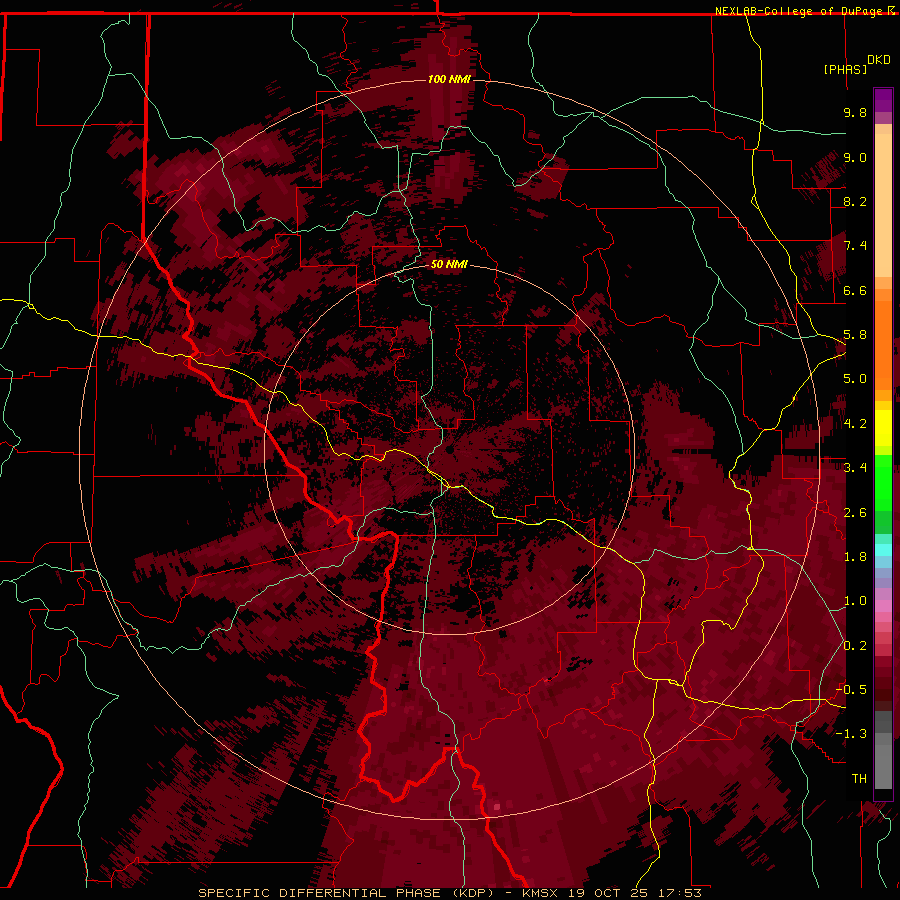900x900 pixels.
Task: Click the 9.0 legend value
Action: tap(855, 157)
